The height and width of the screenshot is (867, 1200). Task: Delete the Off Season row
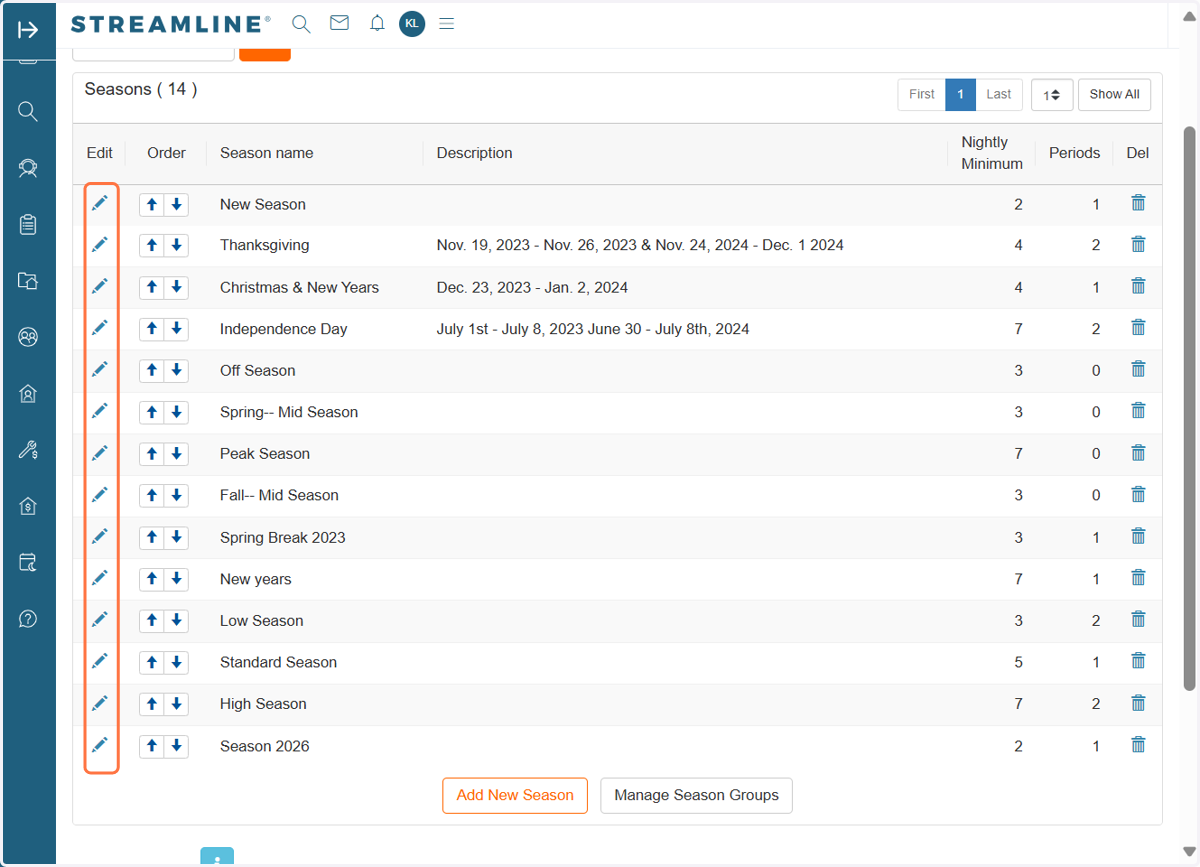point(1138,370)
